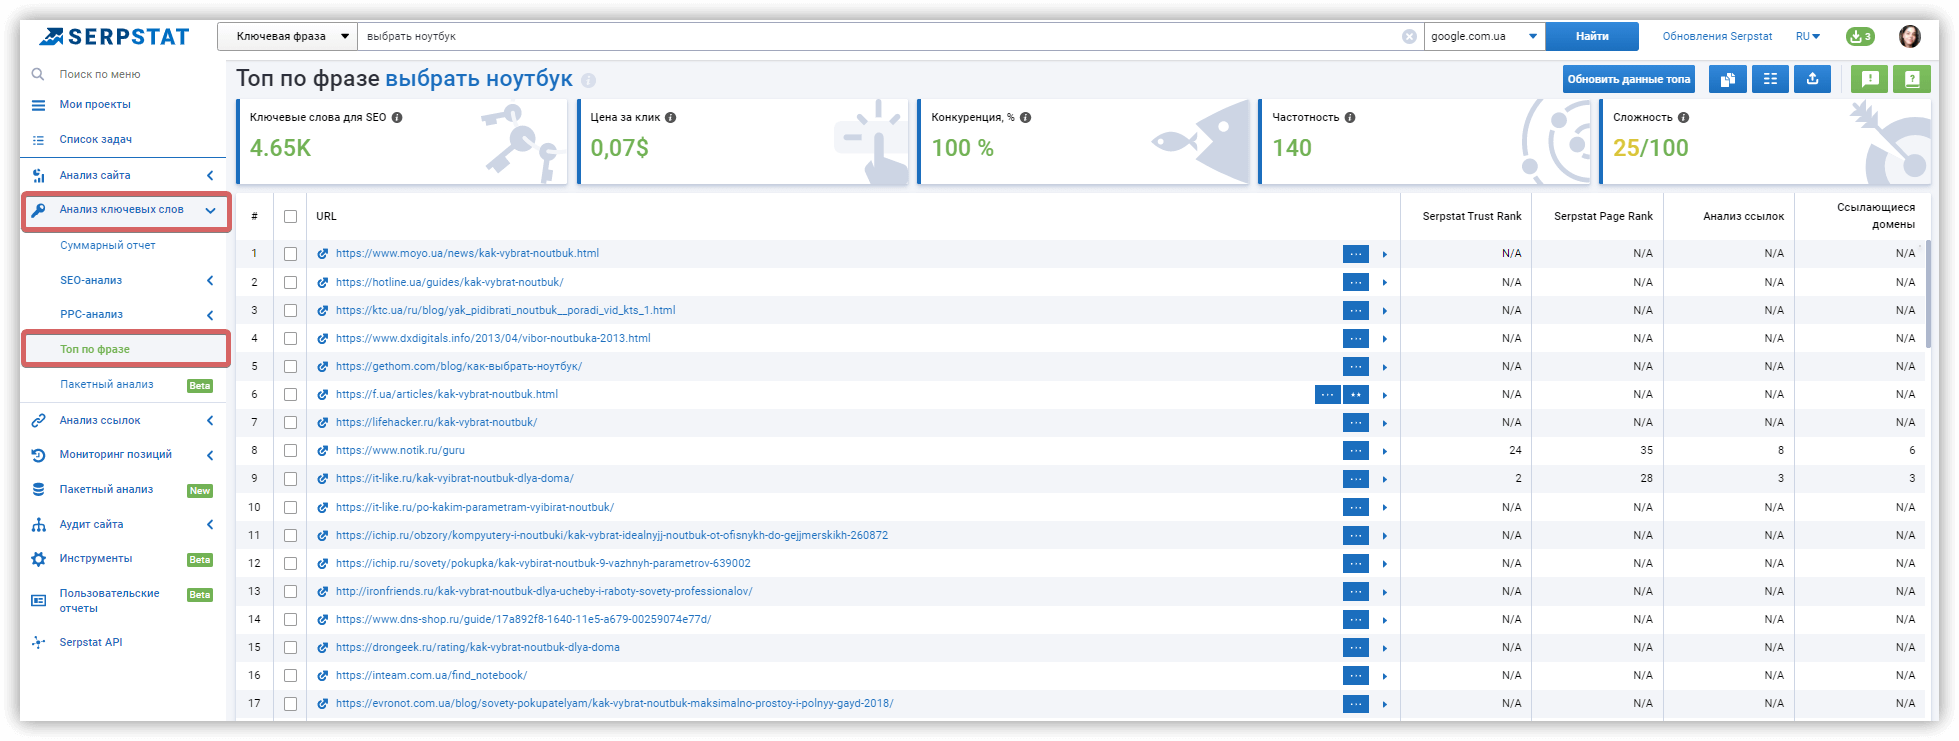Click info icon next to Сложность
1959x741 pixels.
1684,118
